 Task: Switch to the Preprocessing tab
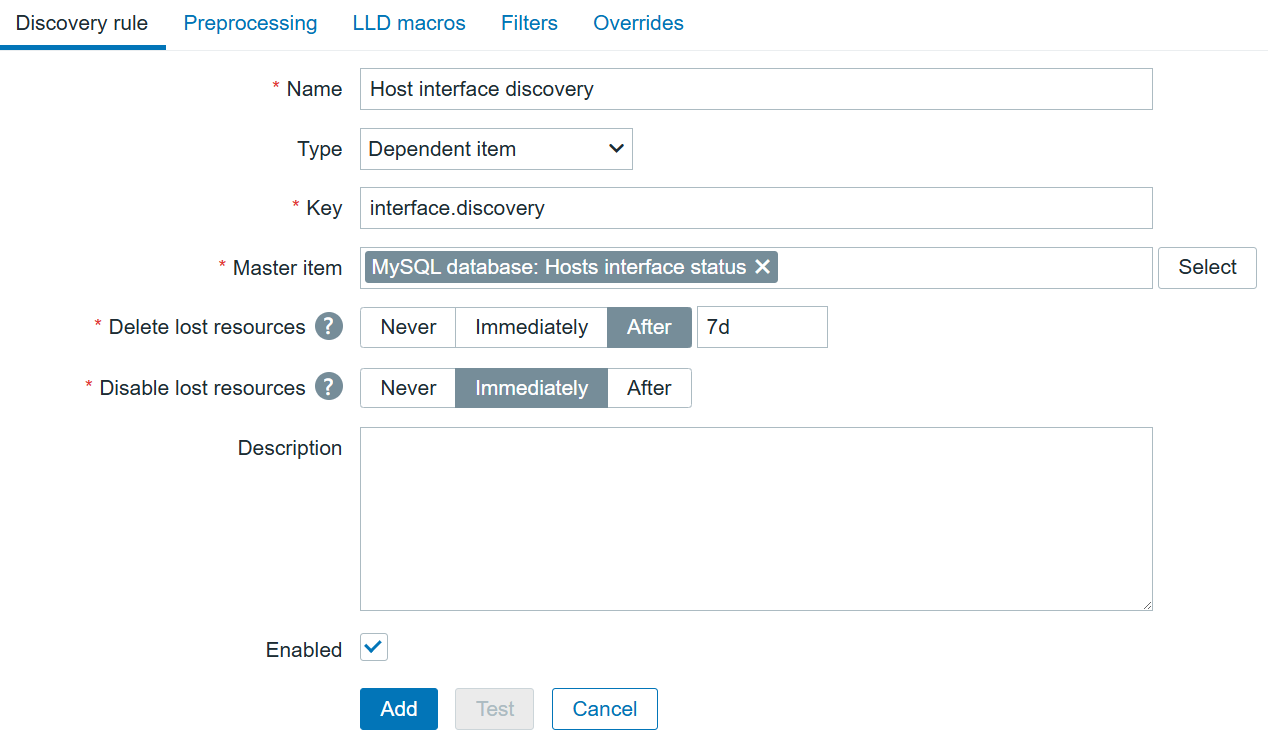coord(250,23)
